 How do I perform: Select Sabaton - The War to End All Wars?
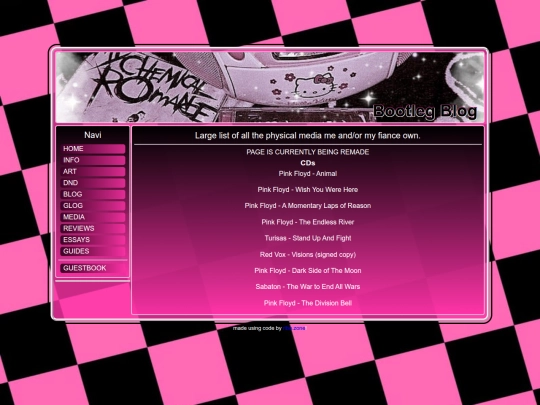pos(308,287)
